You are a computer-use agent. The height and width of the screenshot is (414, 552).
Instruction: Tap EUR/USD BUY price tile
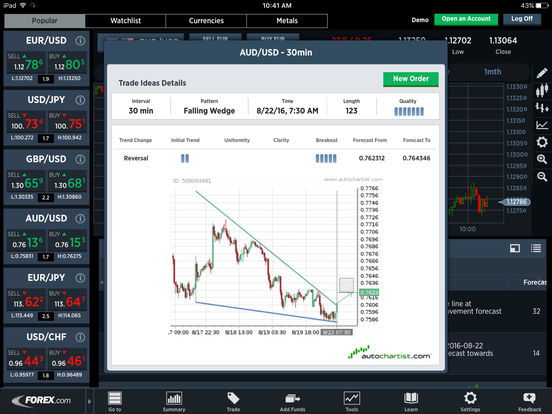click(x=67, y=62)
